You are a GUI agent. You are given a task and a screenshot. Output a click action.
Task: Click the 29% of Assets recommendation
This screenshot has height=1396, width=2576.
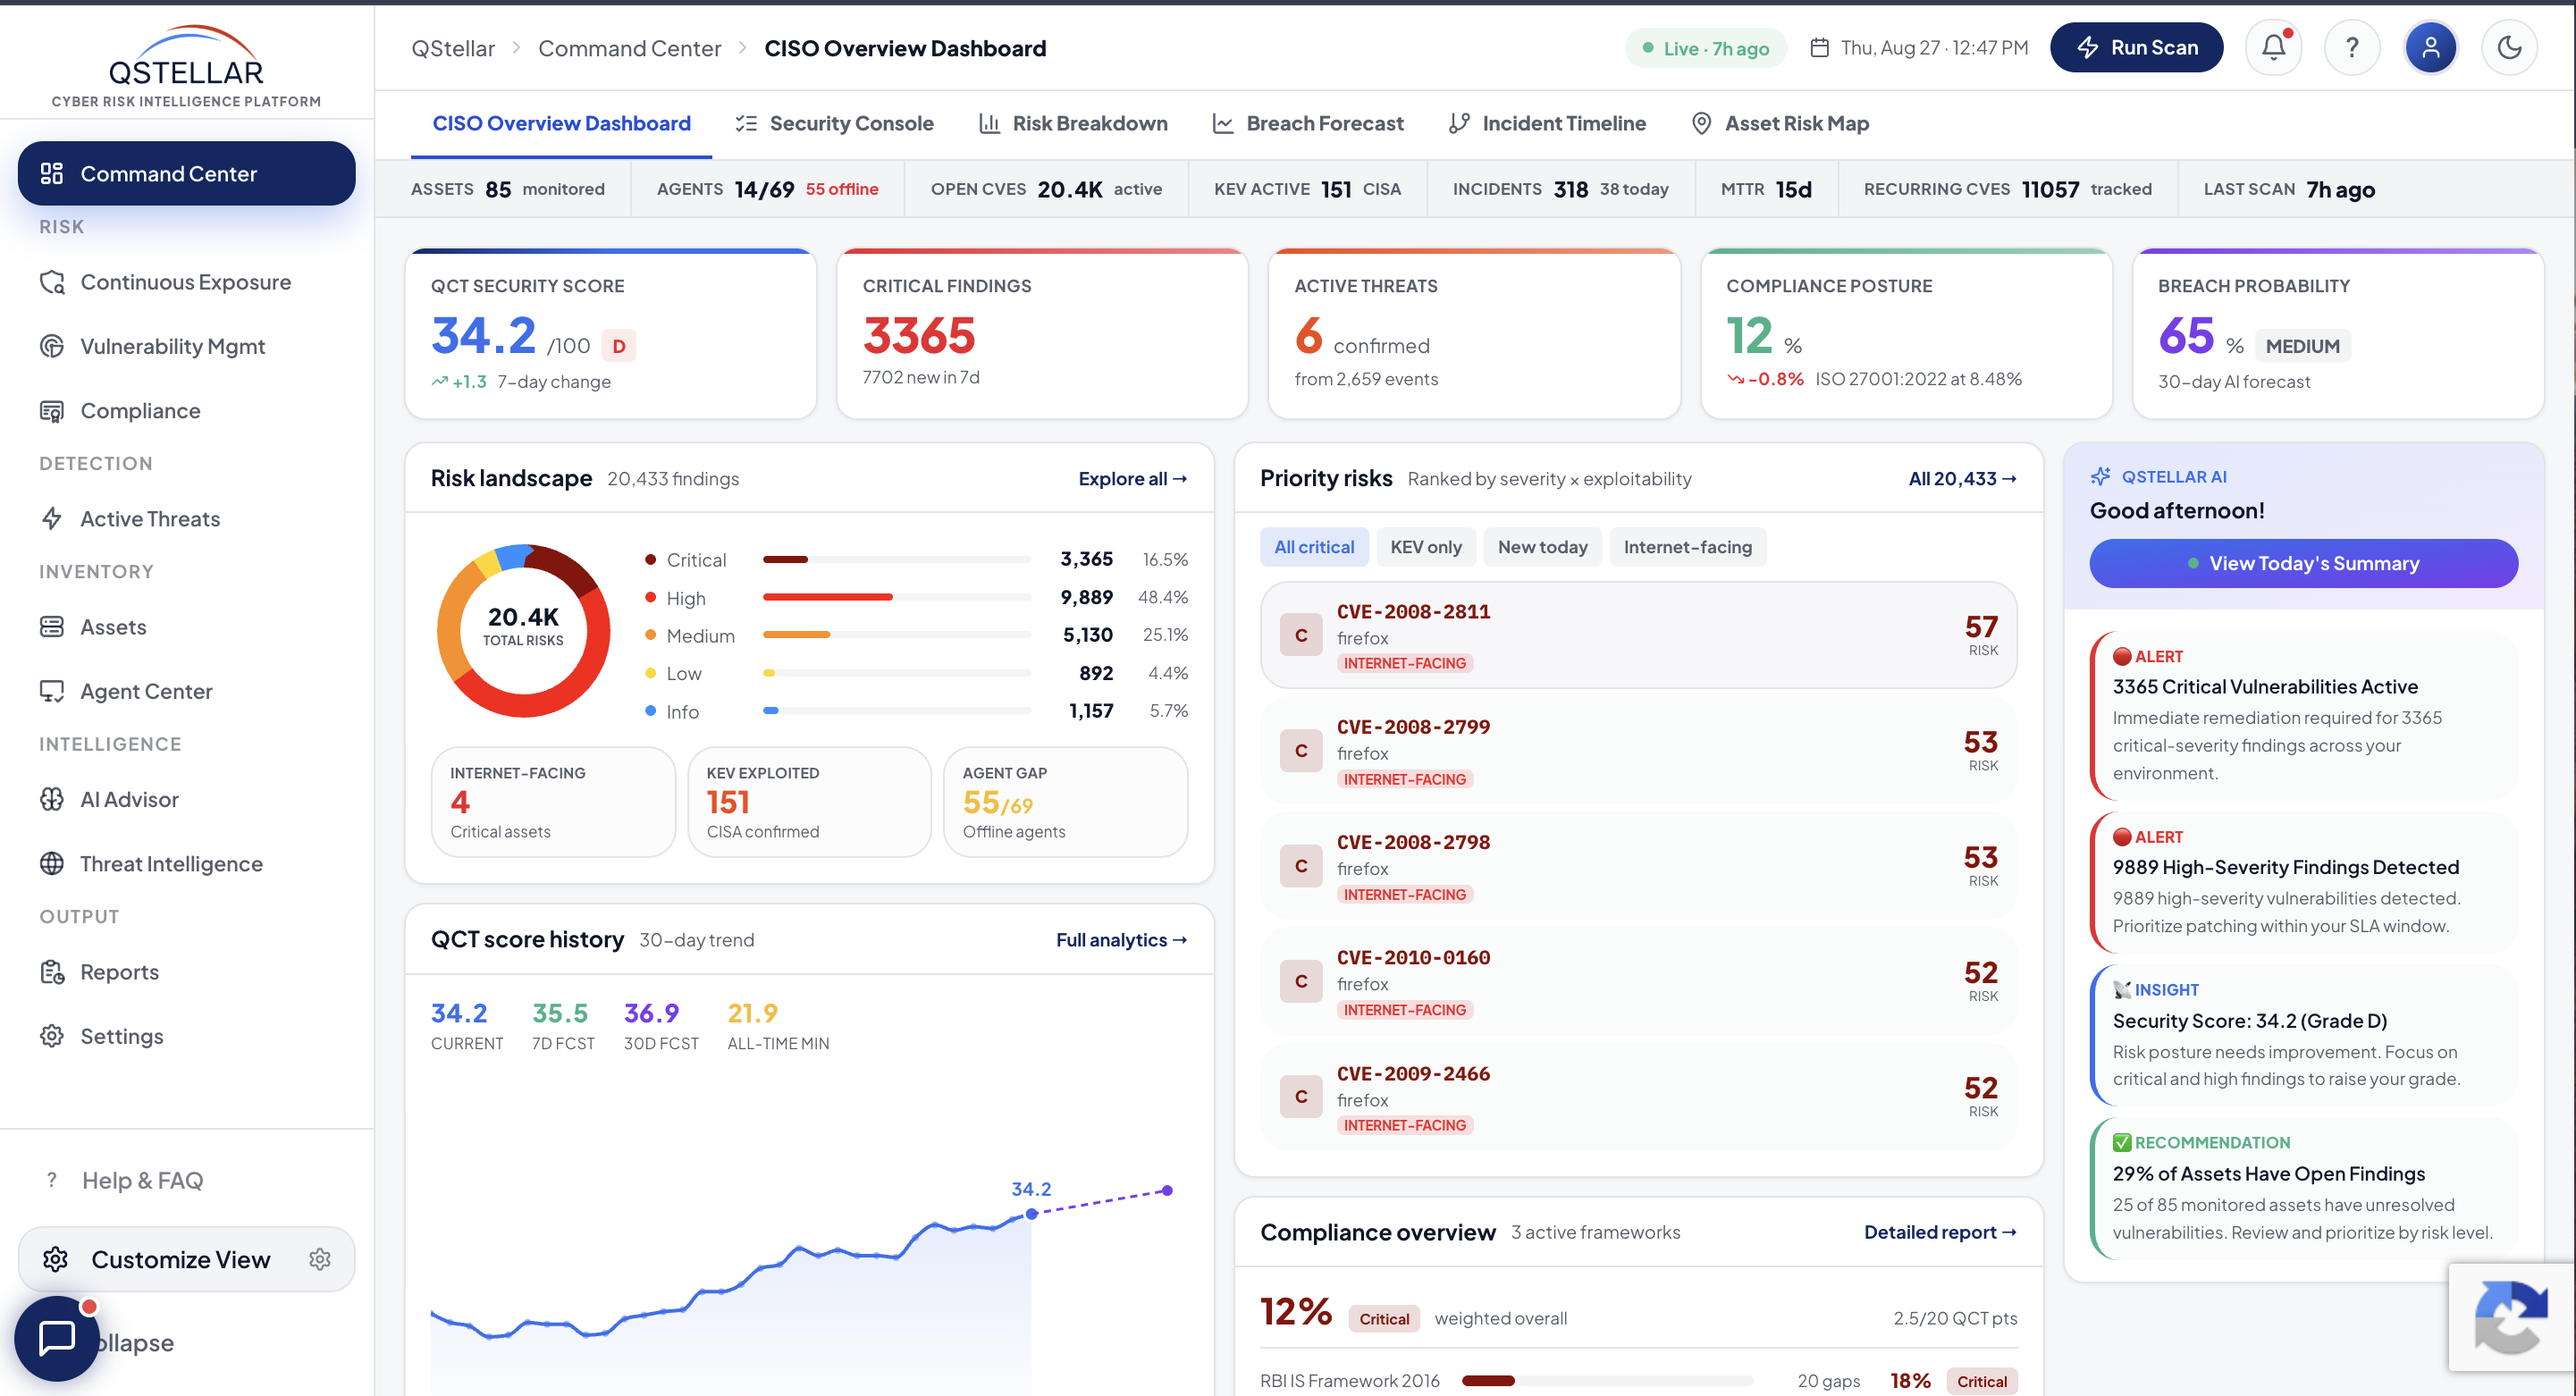pyautogui.click(x=2303, y=1188)
